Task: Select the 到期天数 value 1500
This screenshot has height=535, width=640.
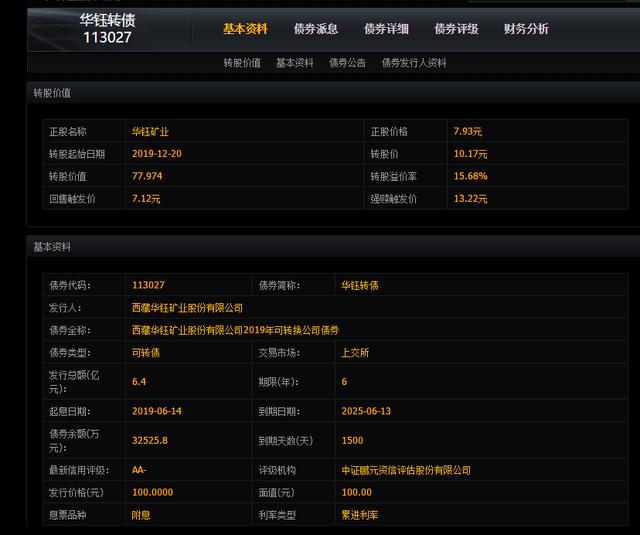Action: tap(352, 440)
